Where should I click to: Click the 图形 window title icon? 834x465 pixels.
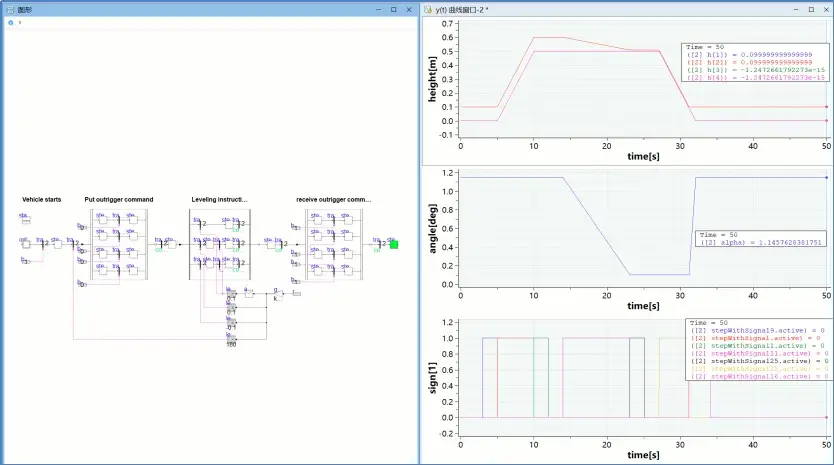pos(10,10)
